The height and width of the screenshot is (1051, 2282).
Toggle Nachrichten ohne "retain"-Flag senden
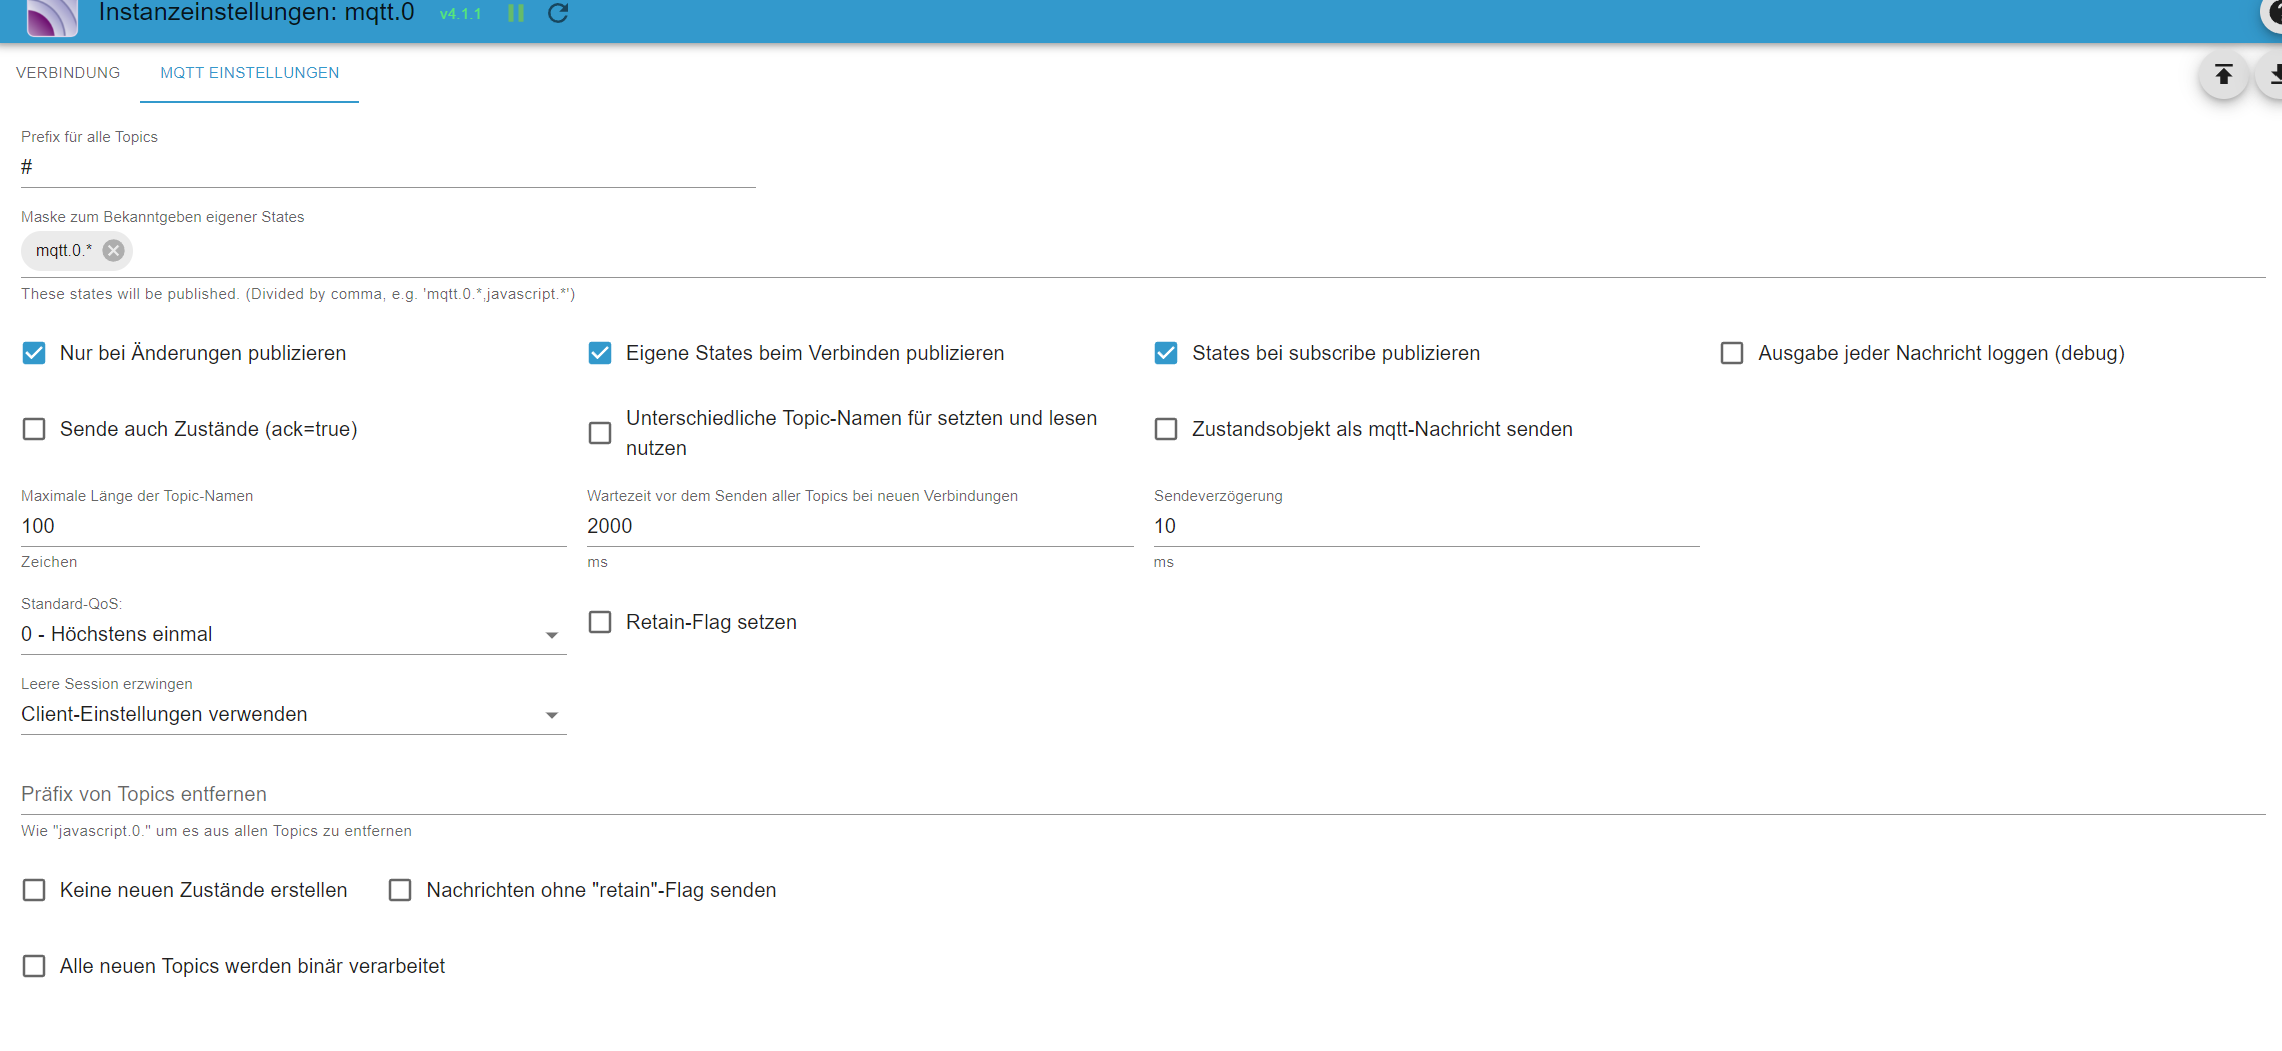[400, 890]
